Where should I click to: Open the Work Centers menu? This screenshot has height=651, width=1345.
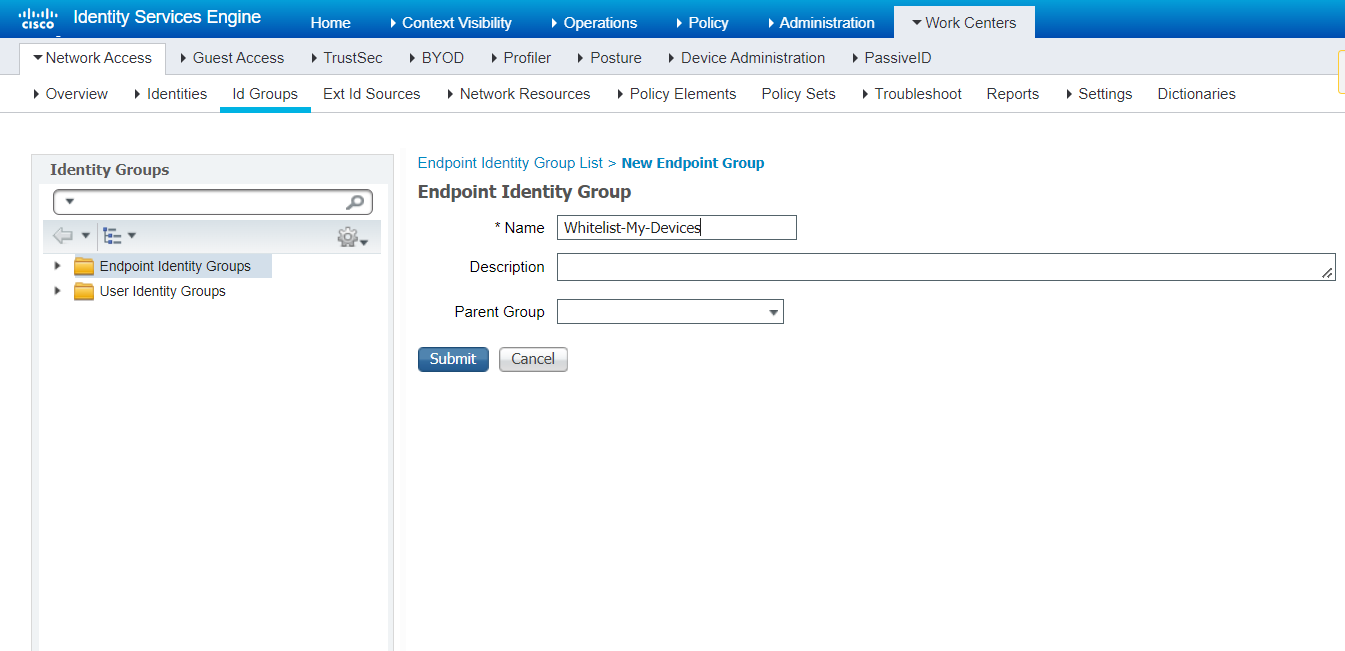pos(964,21)
